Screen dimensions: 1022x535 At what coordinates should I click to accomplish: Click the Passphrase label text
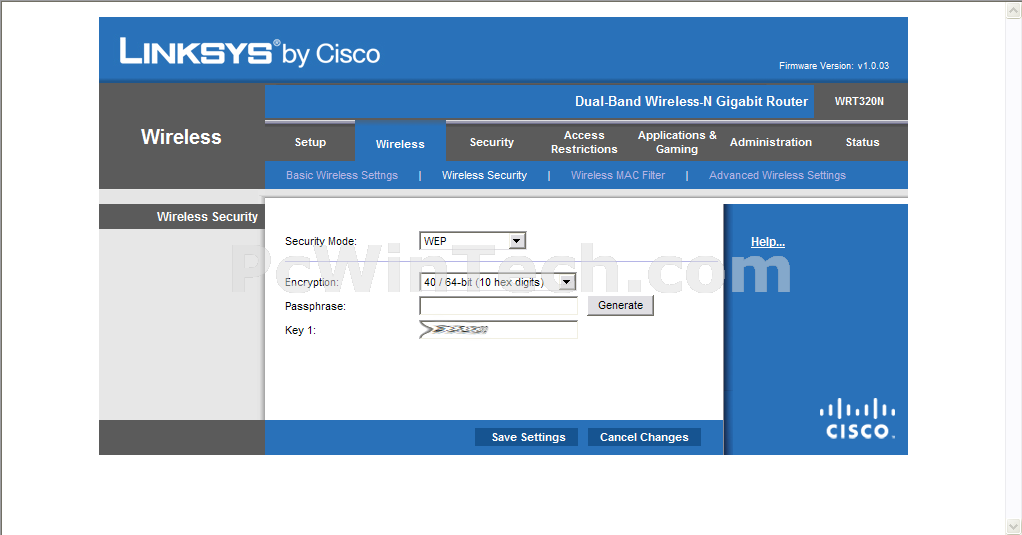coord(315,306)
